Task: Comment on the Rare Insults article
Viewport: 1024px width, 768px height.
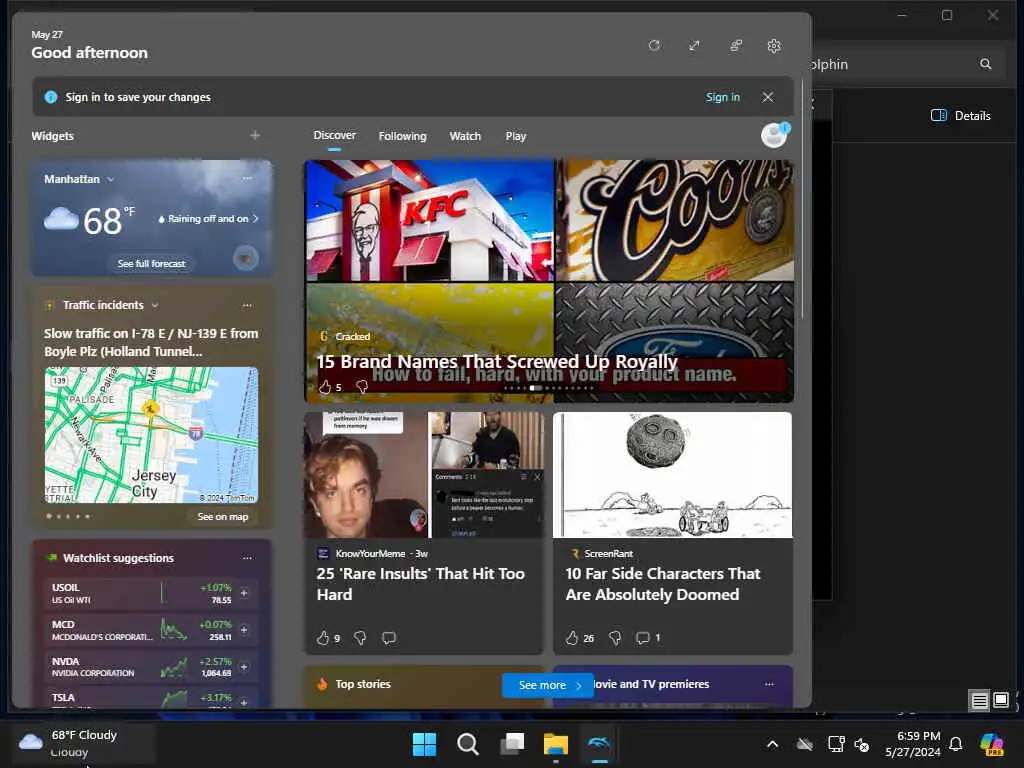Action: (x=389, y=638)
